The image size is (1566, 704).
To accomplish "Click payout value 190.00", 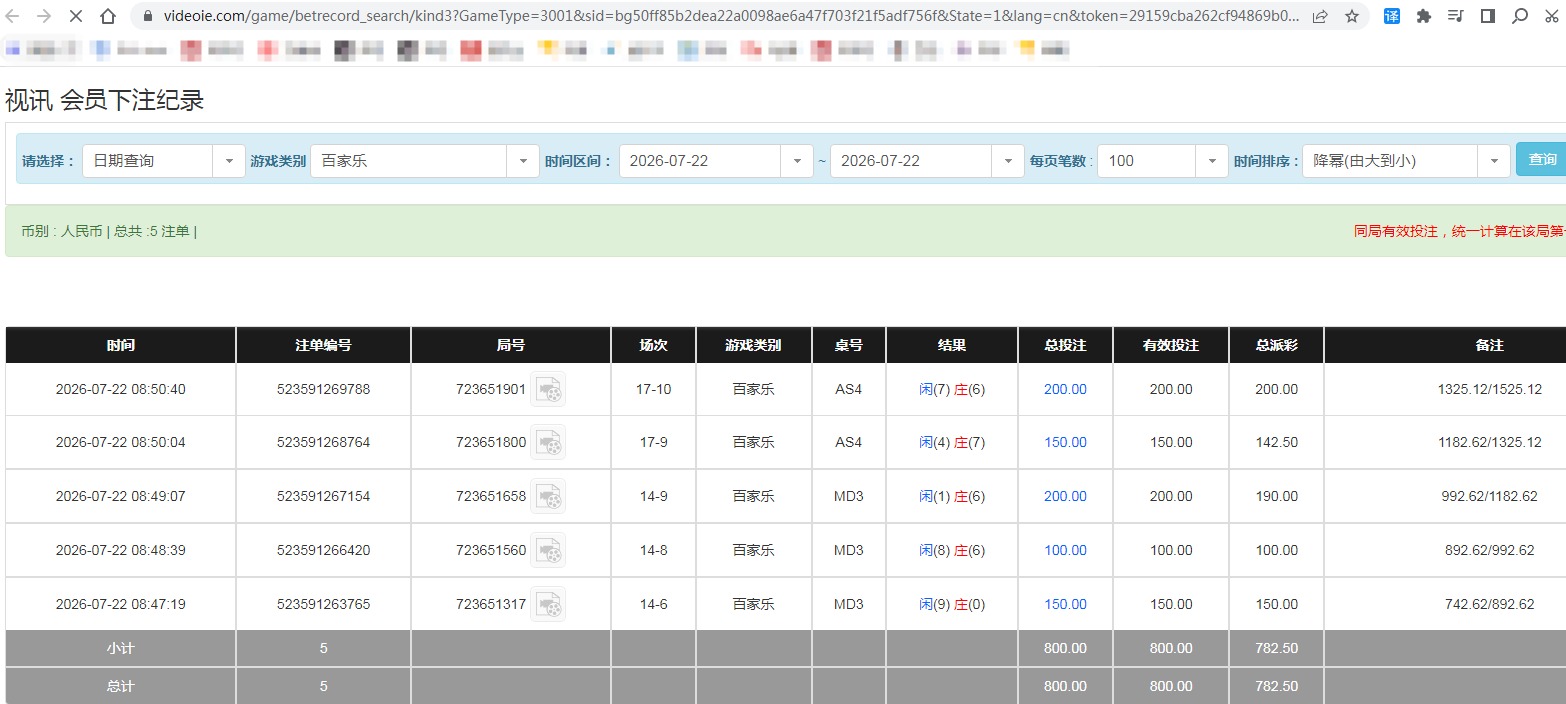I will click(x=1277, y=496).
